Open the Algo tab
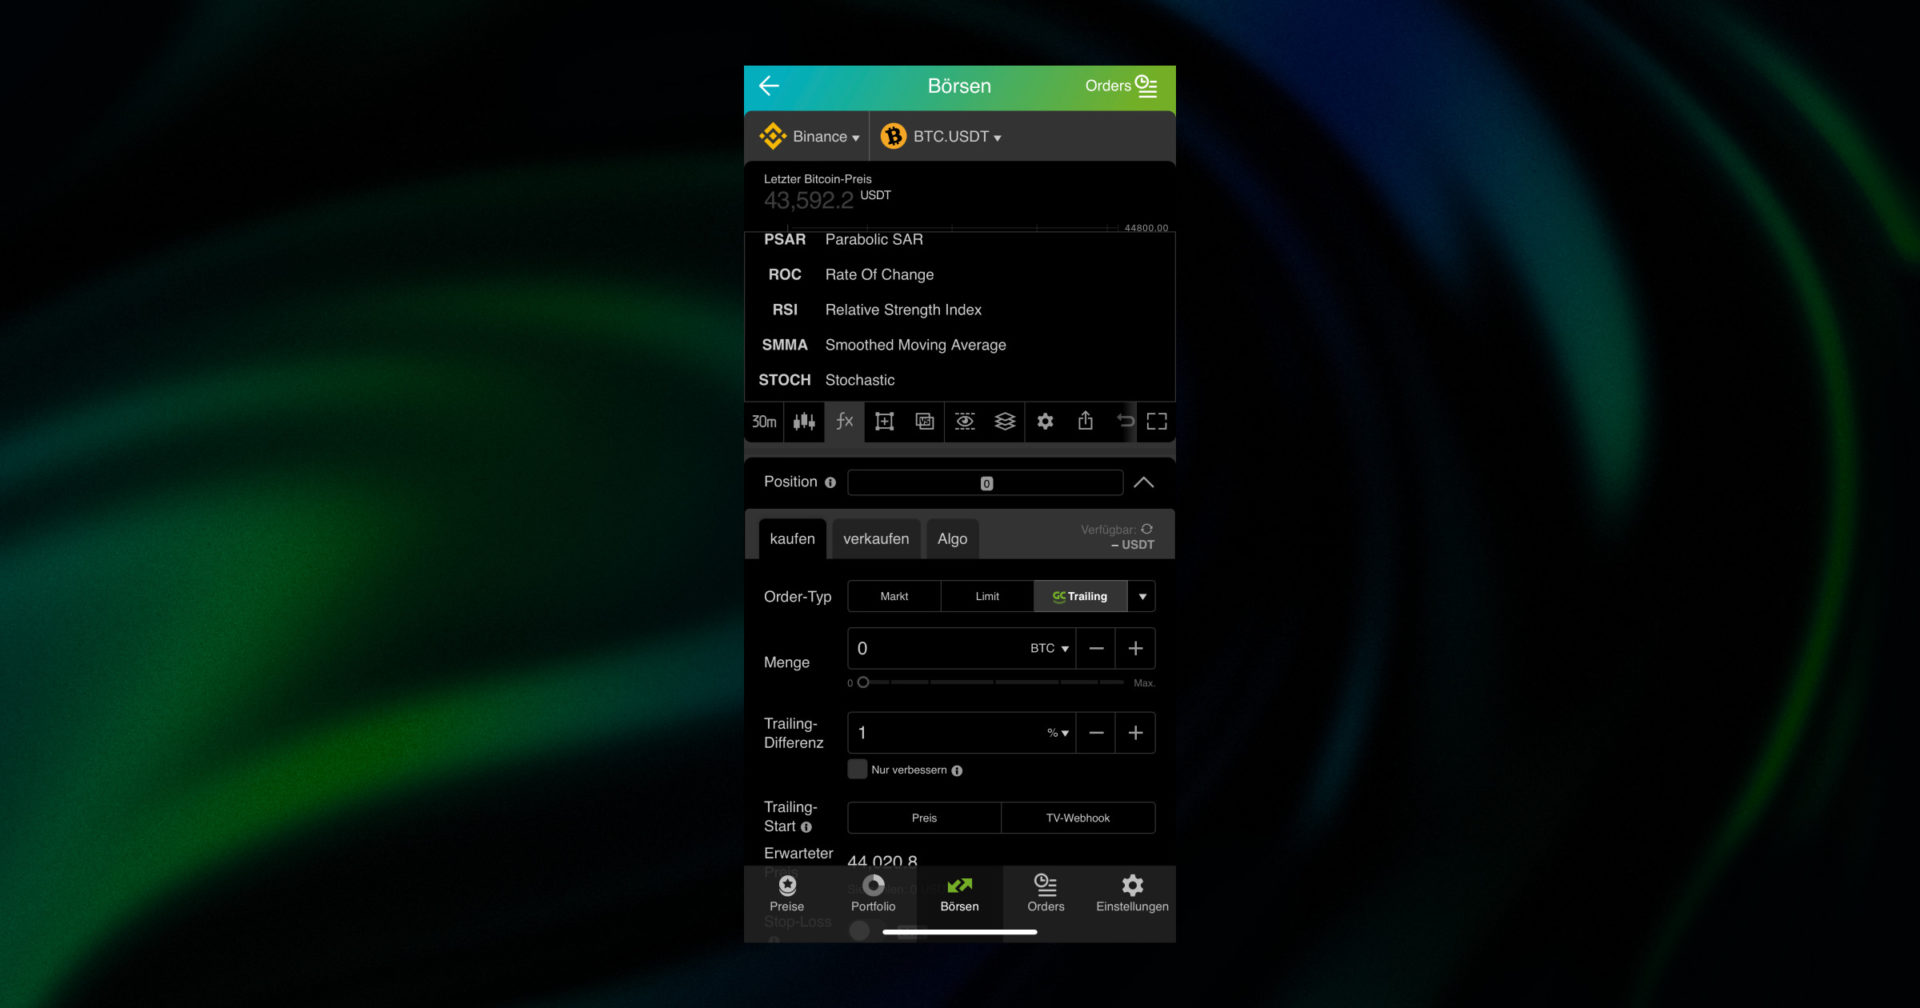Image resolution: width=1920 pixels, height=1008 pixels. pyautogui.click(x=952, y=538)
